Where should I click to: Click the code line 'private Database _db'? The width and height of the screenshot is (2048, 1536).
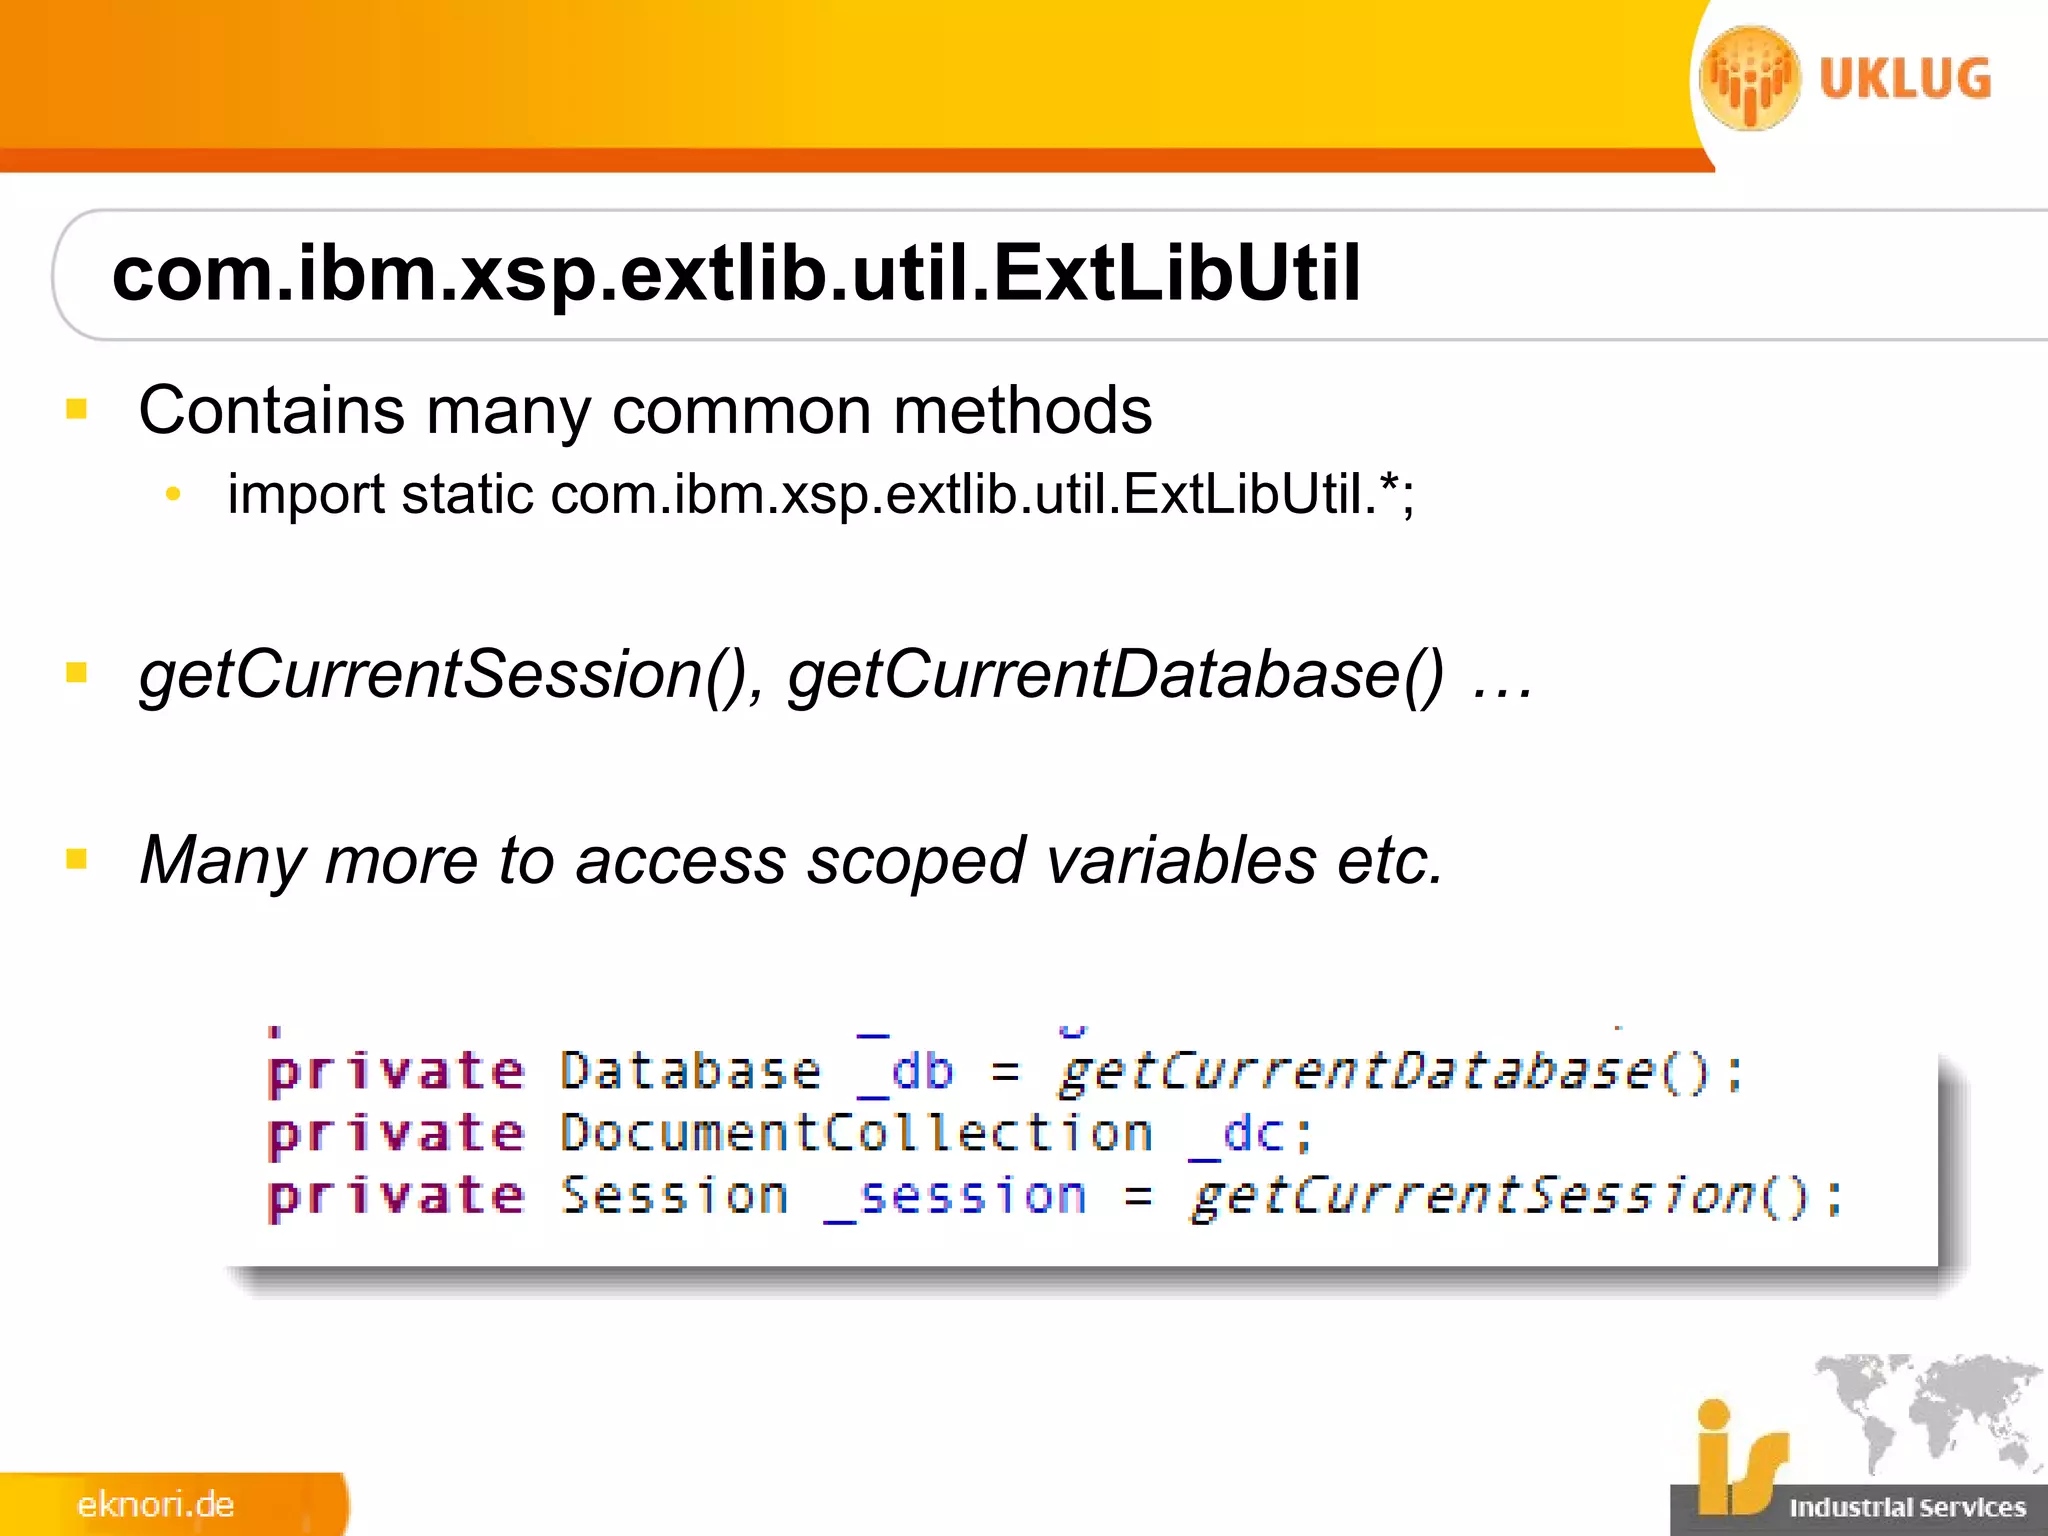(1006, 1072)
